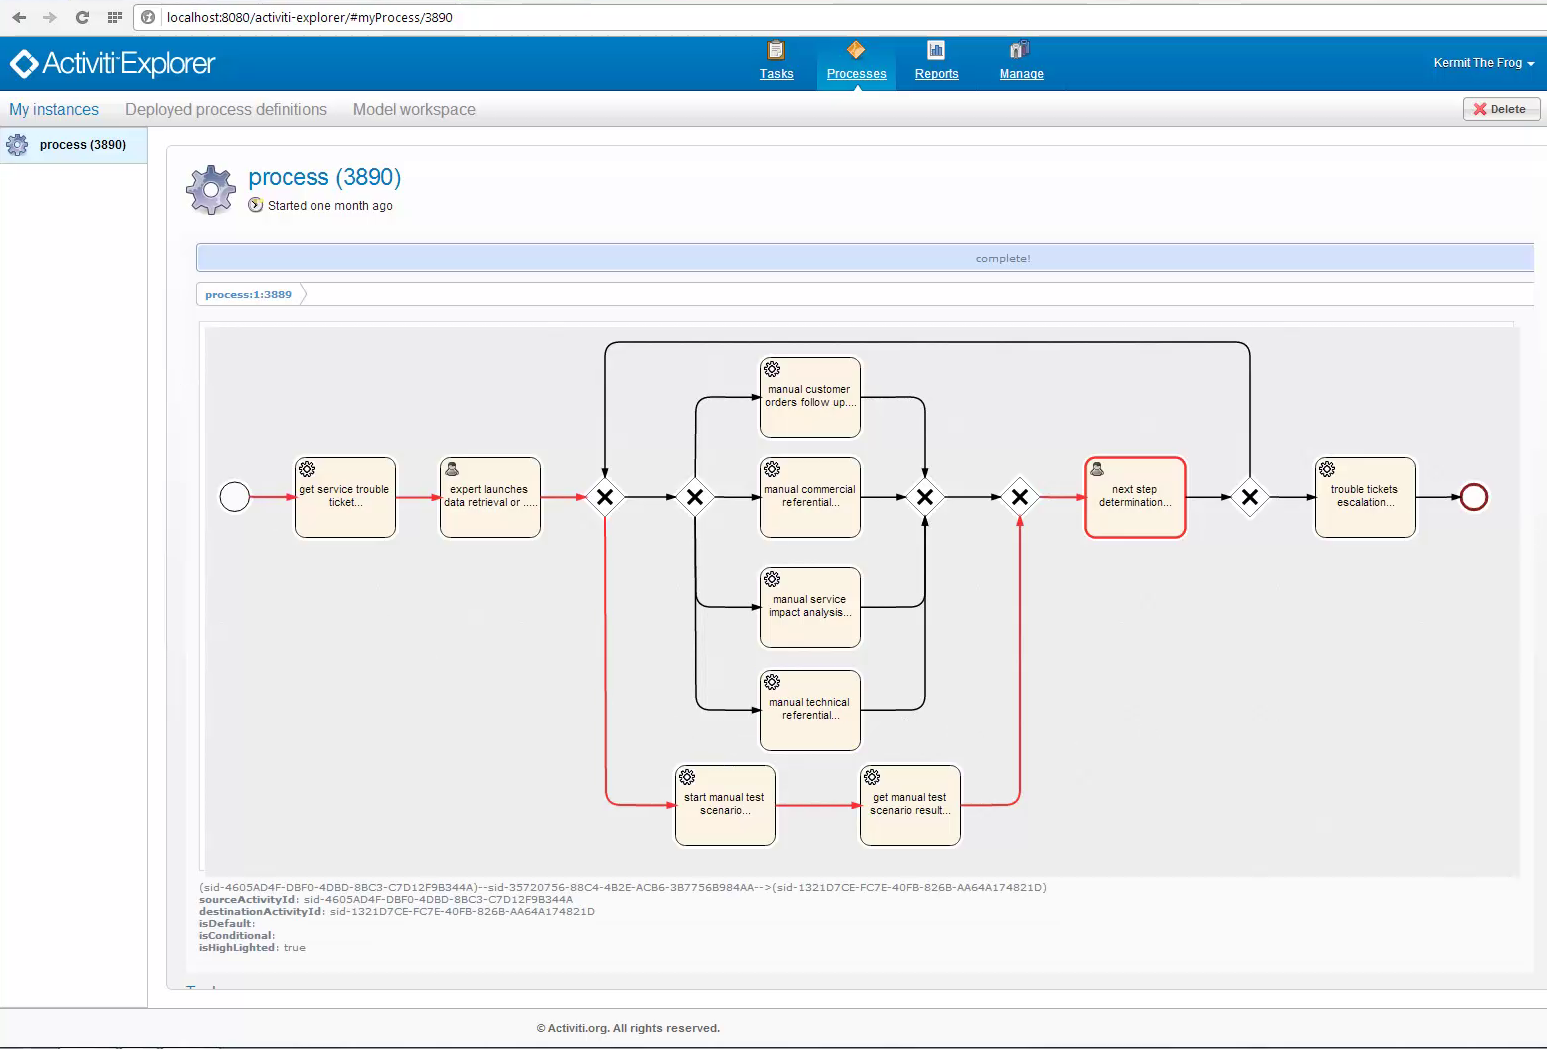The height and width of the screenshot is (1049, 1547).
Task: Click the destinationActivityId value text
Action: [x=462, y=912]
